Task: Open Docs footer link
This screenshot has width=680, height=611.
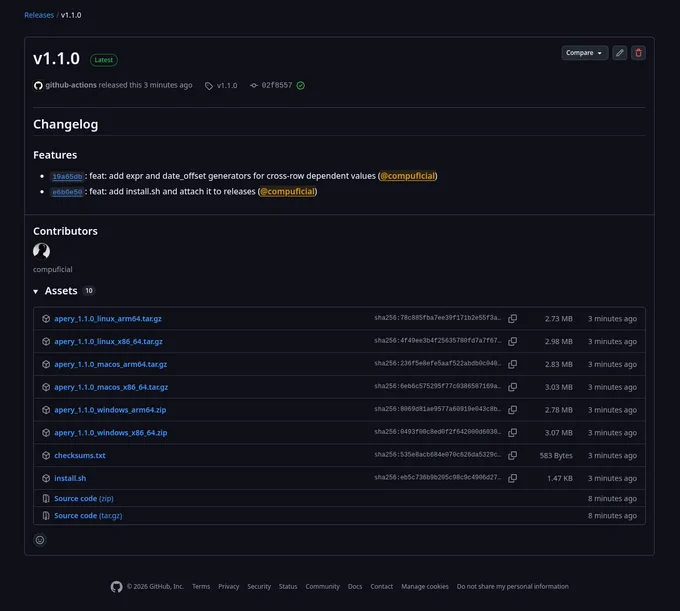Action: point(355,587)
